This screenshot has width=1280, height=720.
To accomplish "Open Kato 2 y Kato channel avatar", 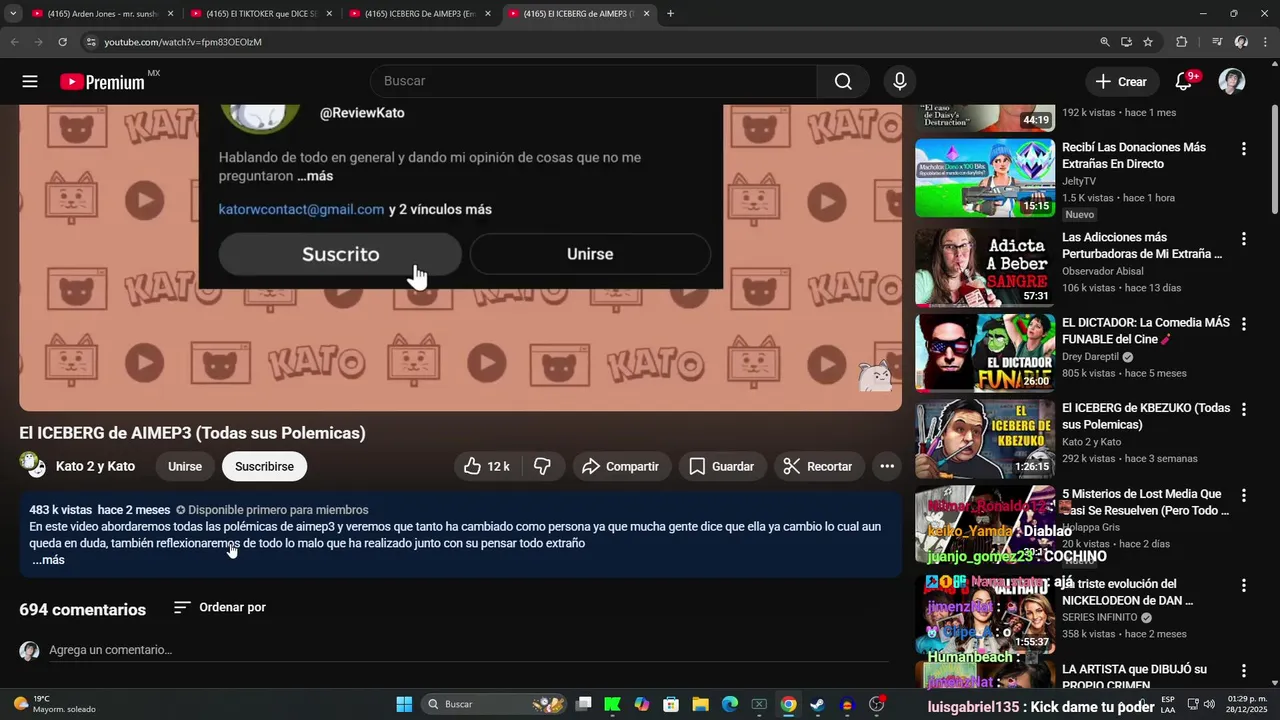I will [x=33, y=465].
